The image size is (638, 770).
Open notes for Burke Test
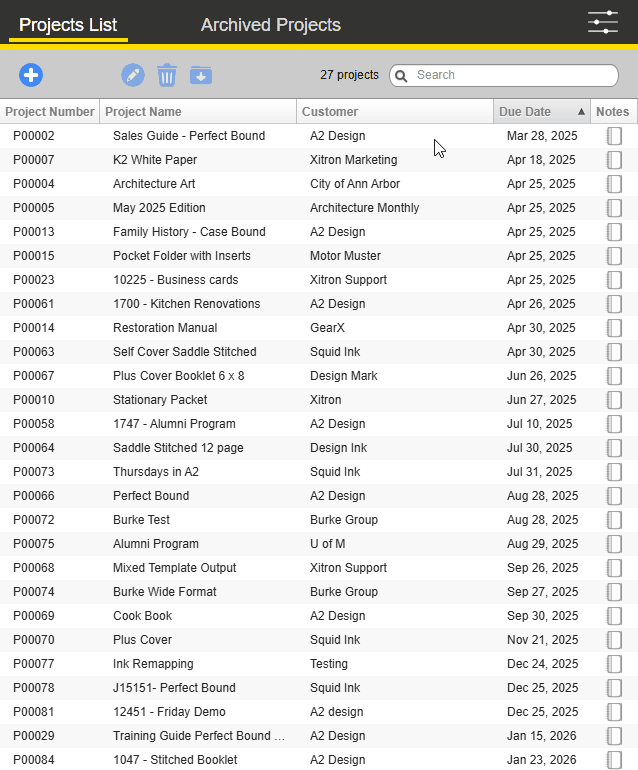pos(614,520)
